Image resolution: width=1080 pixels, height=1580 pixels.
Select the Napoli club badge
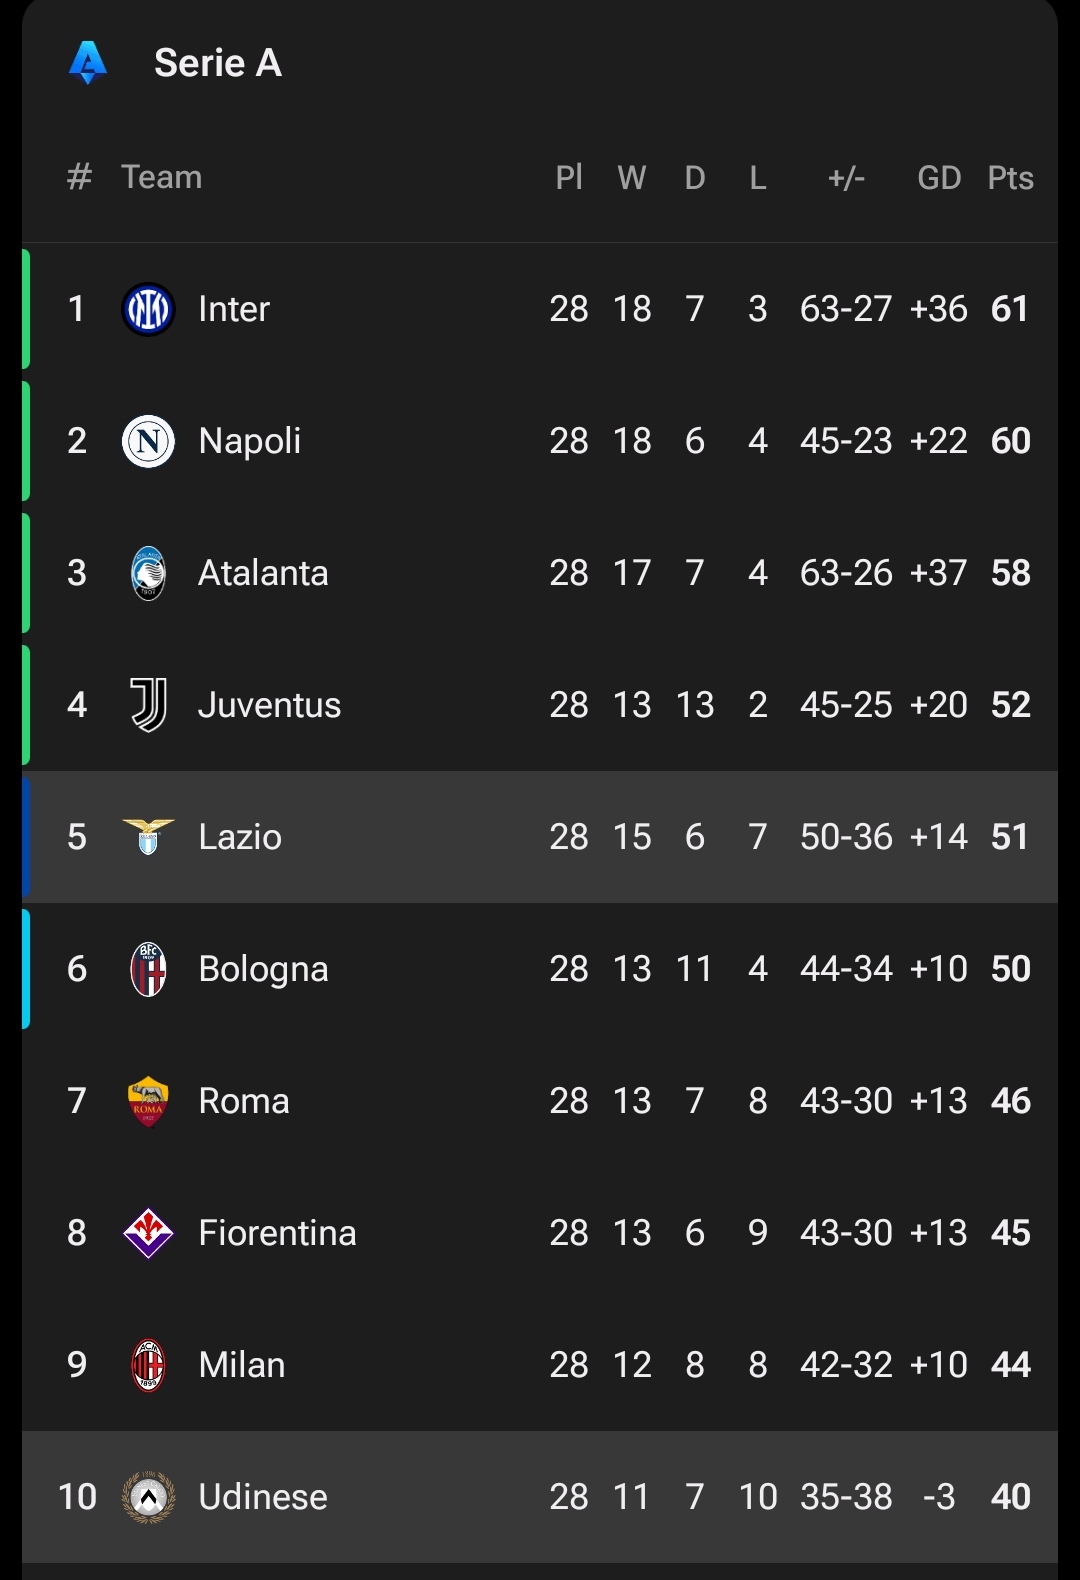pyautogui.click(x=148, y=441)
